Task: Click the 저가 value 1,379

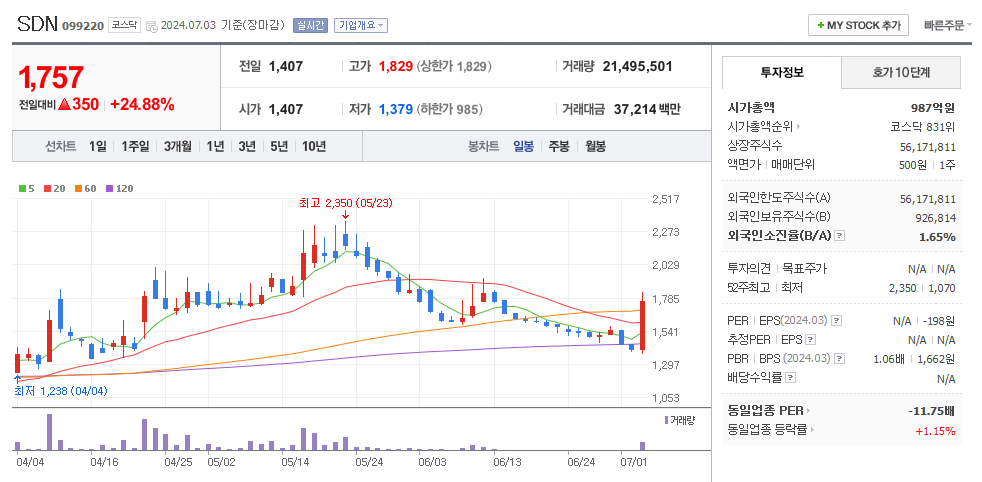Action: pyautogui.click(x=396, y=109)
